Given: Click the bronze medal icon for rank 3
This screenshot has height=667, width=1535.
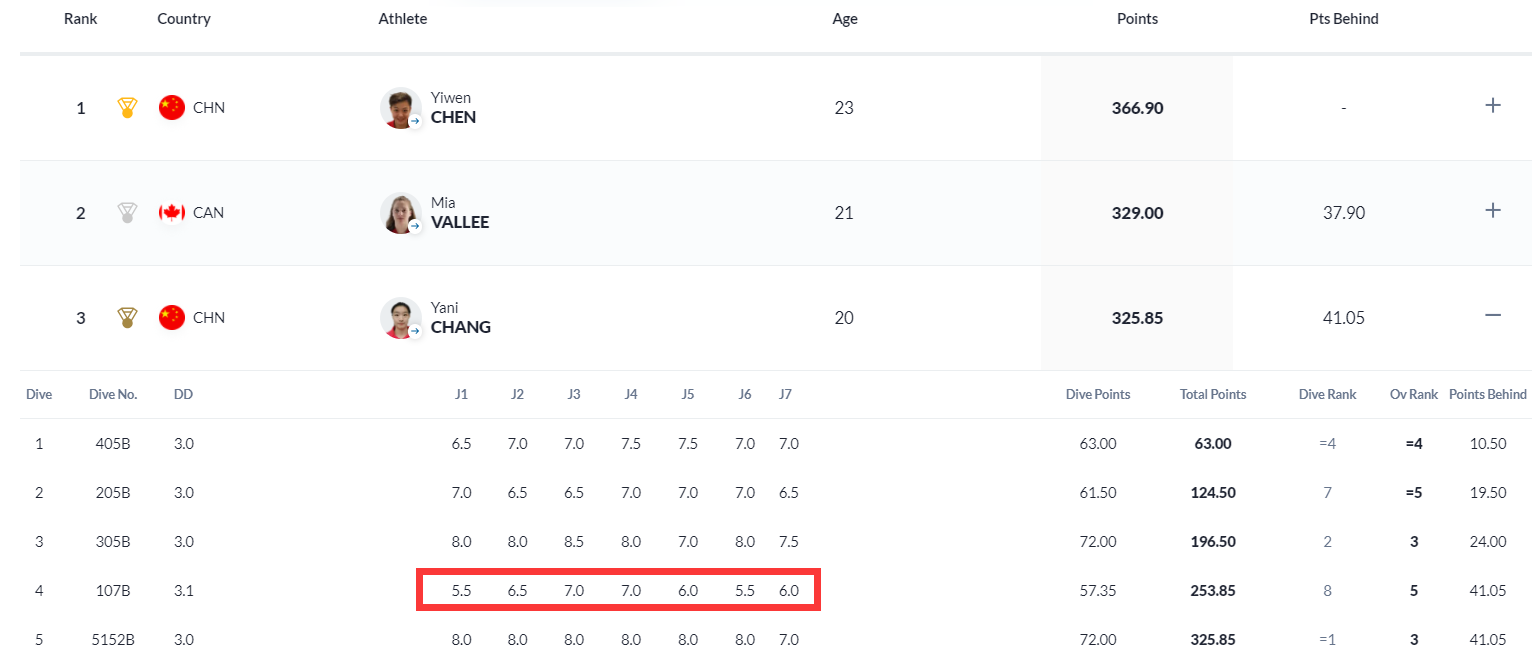Looking at the screenshot, I should [127, 317].
